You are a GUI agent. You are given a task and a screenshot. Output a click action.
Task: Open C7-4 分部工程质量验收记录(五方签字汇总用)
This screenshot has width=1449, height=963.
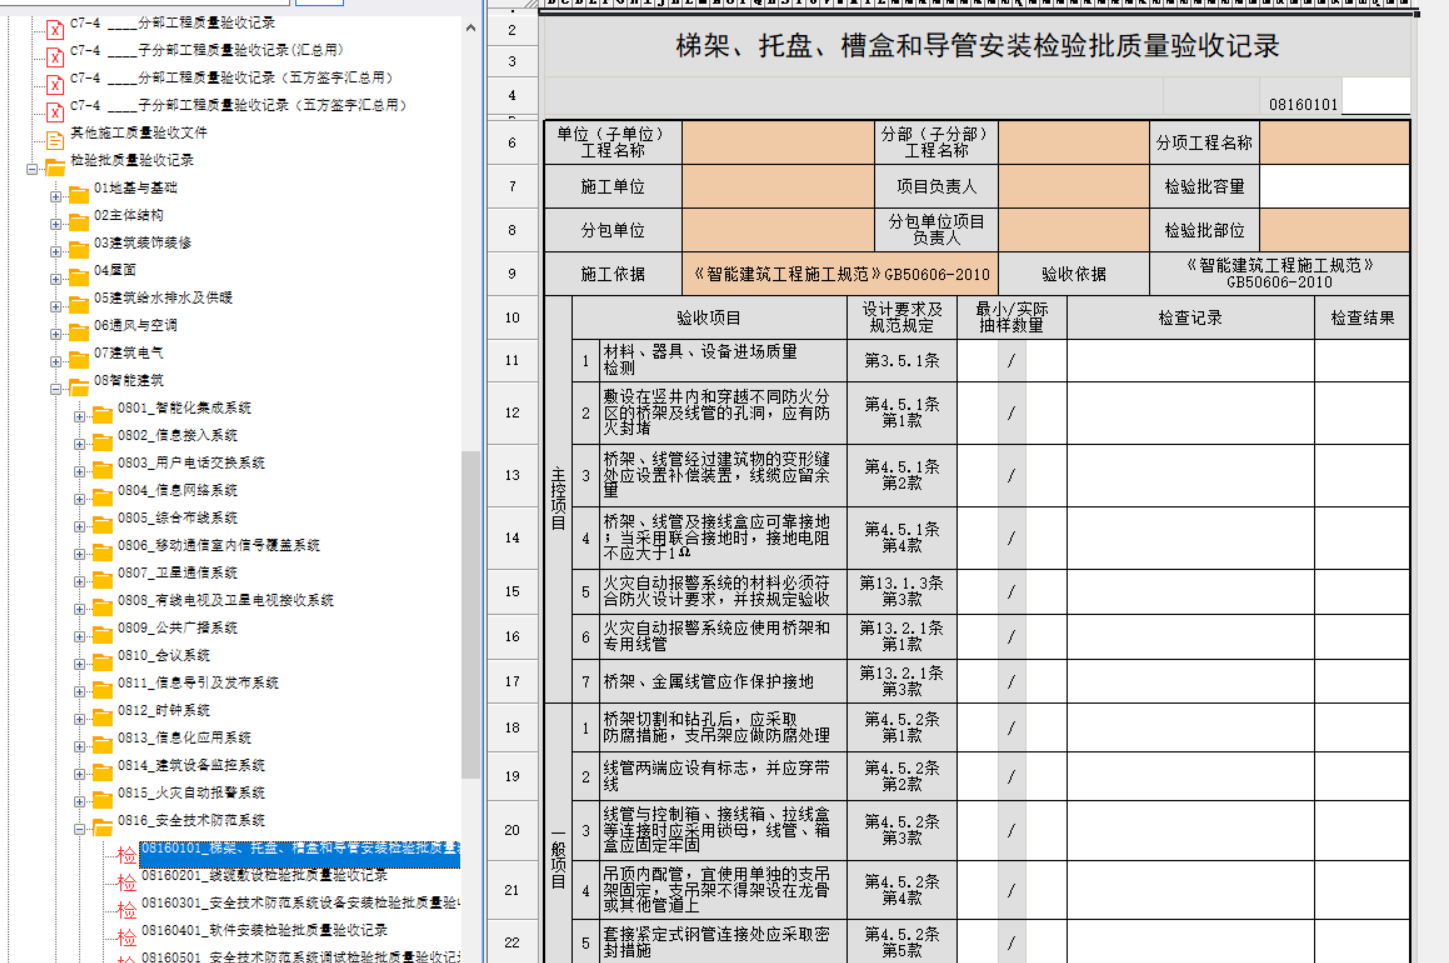(x=231, y=77)
